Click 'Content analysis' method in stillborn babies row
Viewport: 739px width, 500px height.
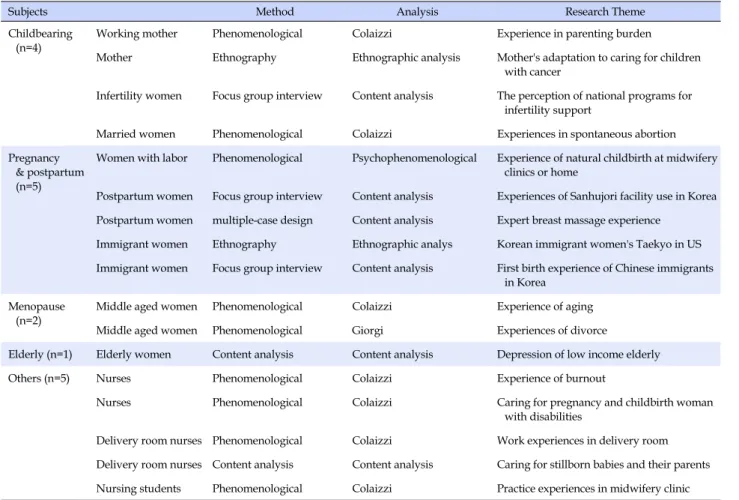point(253,465)
